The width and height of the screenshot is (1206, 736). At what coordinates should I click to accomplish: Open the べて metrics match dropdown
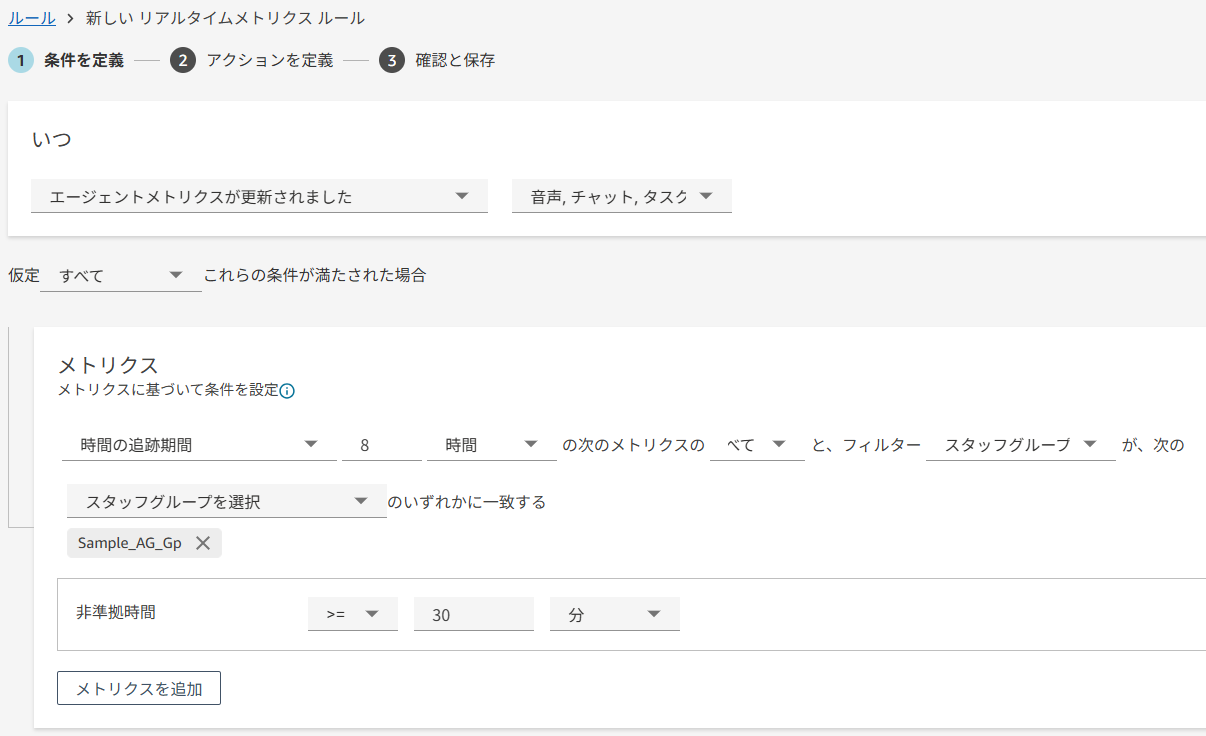[756, 445]
